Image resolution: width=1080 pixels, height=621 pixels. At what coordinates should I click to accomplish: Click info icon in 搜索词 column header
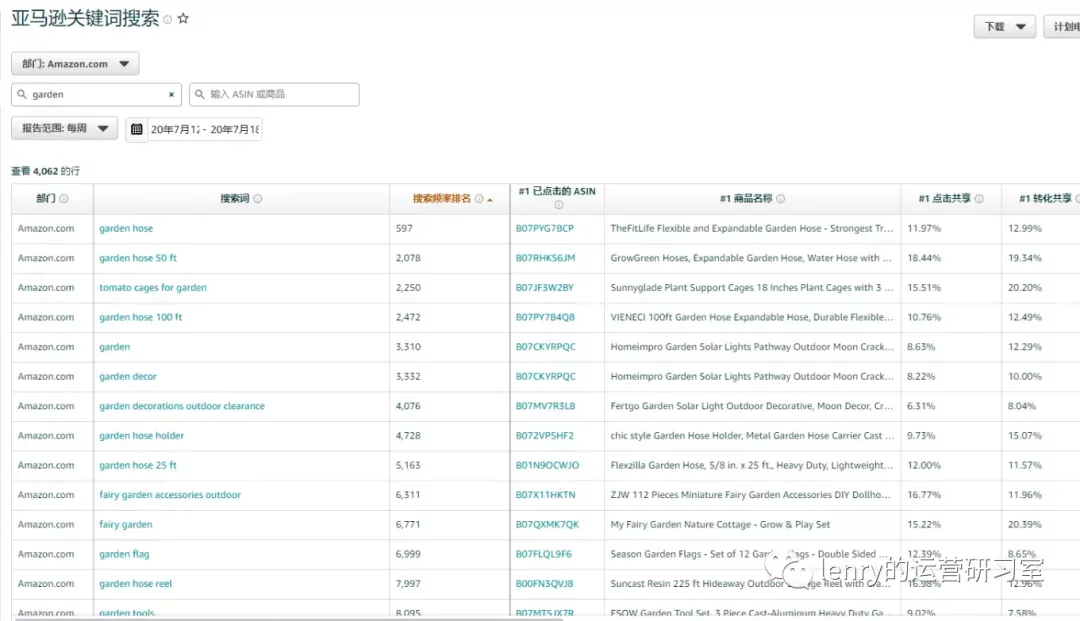point(258,198)
